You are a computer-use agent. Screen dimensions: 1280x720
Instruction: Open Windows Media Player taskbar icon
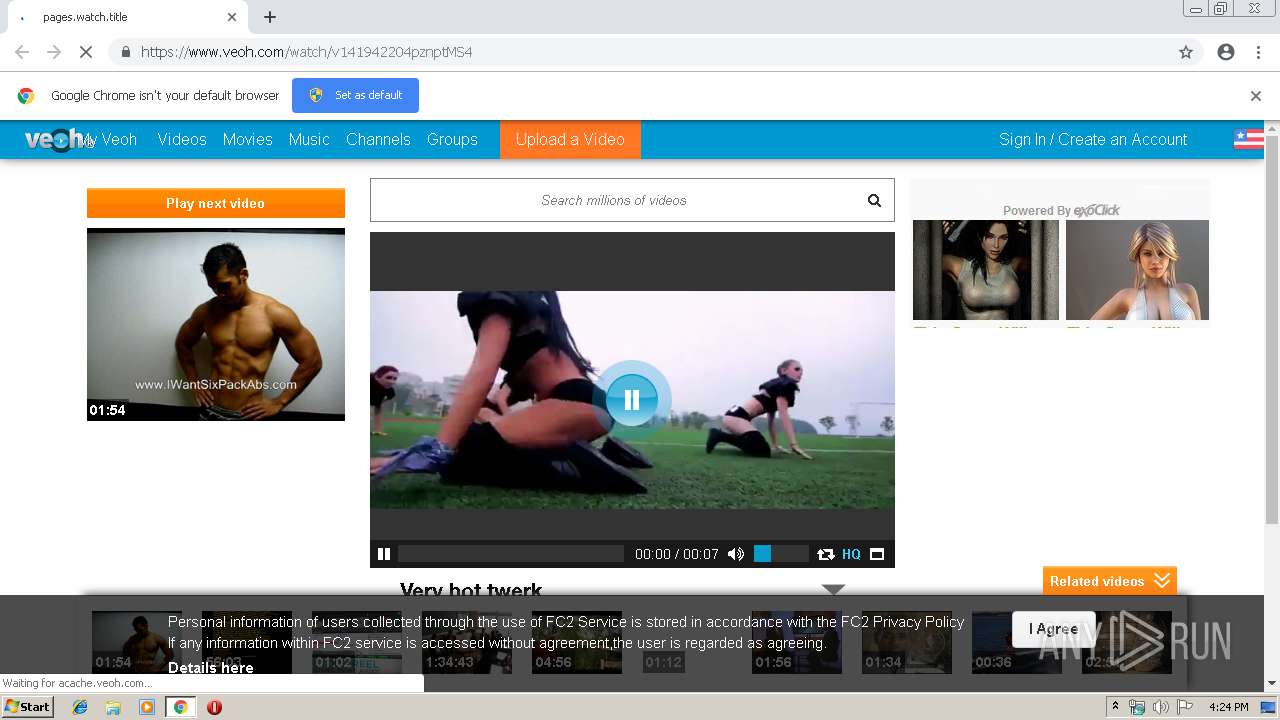point(147,707)
